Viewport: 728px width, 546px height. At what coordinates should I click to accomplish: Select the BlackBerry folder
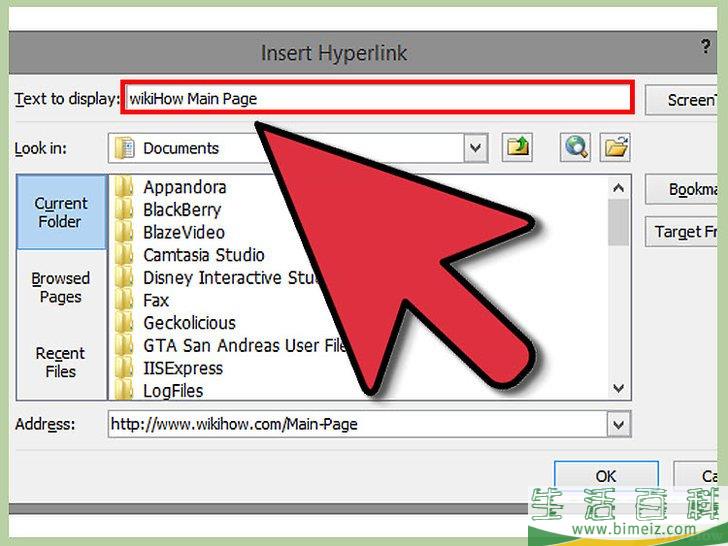pos(168,210)
